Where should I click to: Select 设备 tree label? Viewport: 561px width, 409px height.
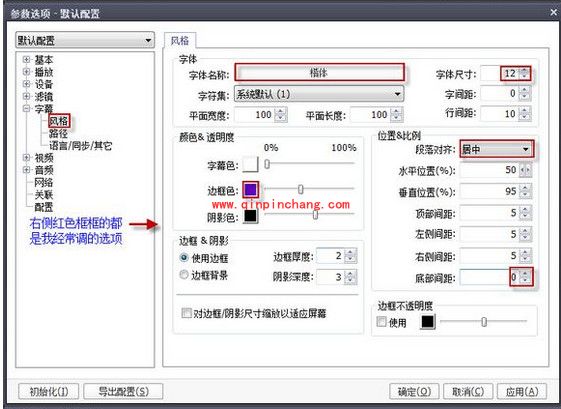click(44, 84)
